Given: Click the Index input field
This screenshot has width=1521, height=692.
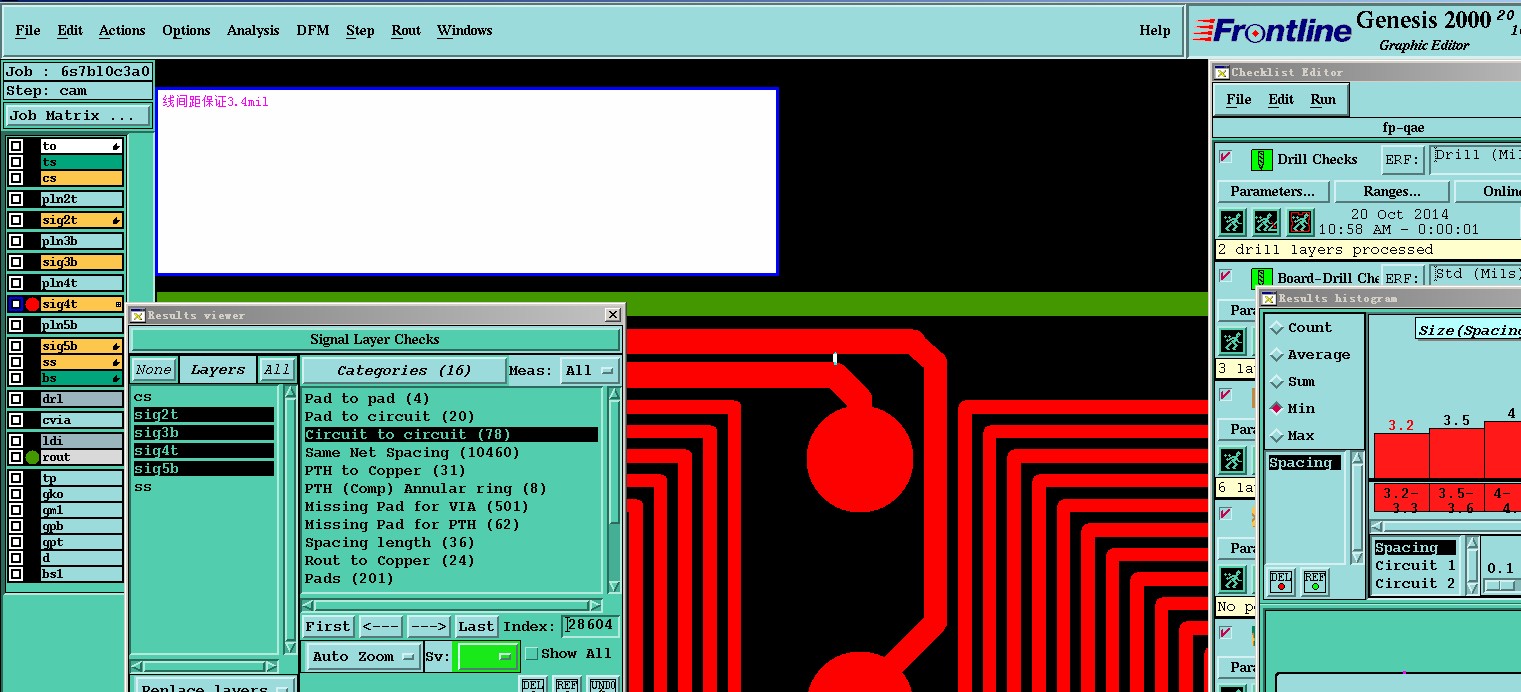Looking at the screenshot, I should 590,625.
